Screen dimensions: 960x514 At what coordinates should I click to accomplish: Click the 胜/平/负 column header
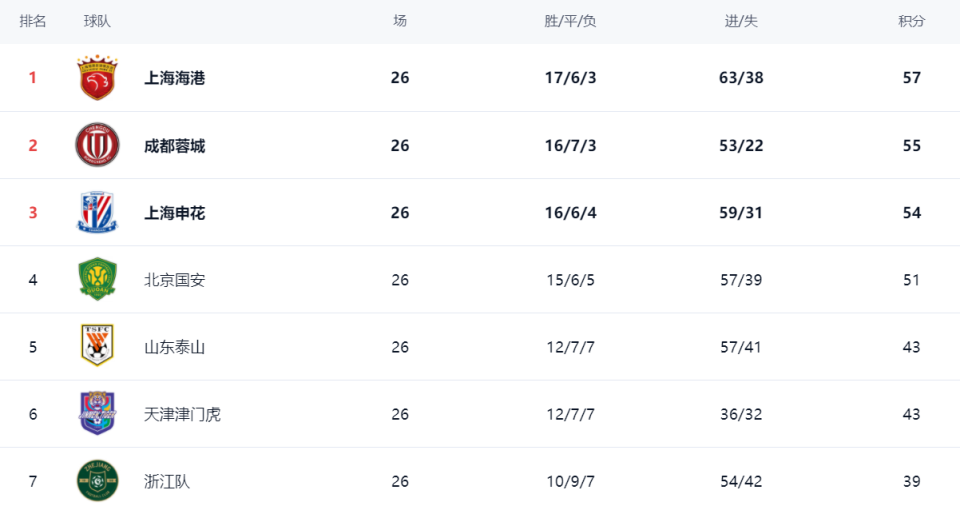coord(570,21)
